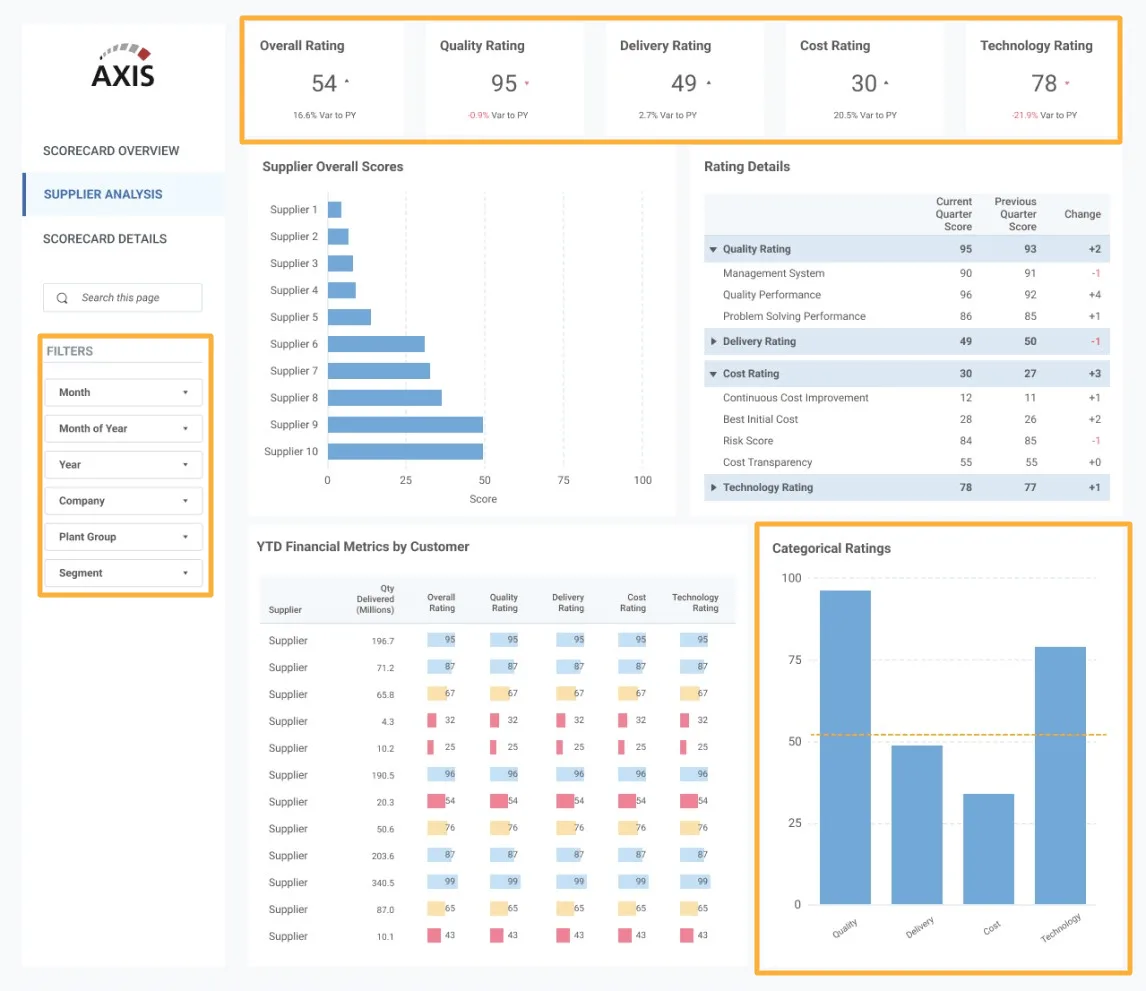Click the Cost Rating value 30 card
Image resolution: width=1146 pixels, height=991 pixels.
864,83
